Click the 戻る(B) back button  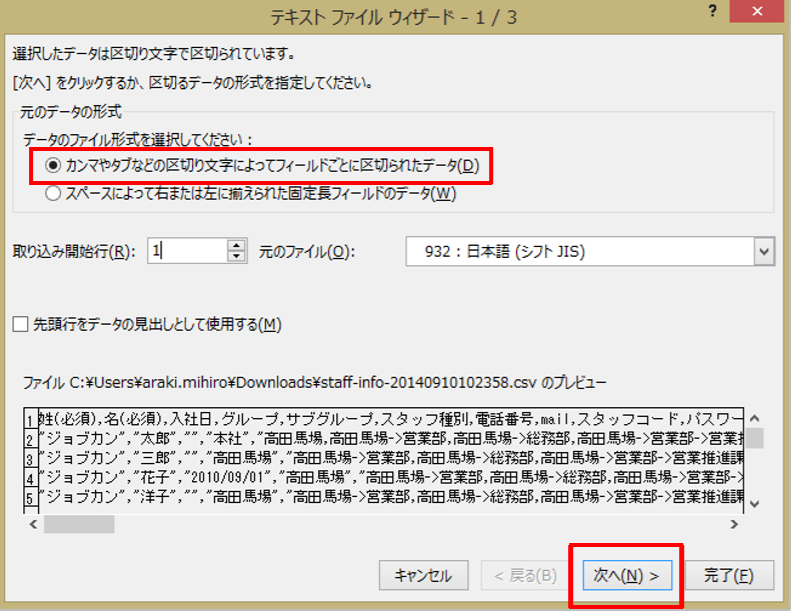pos(521,576)
